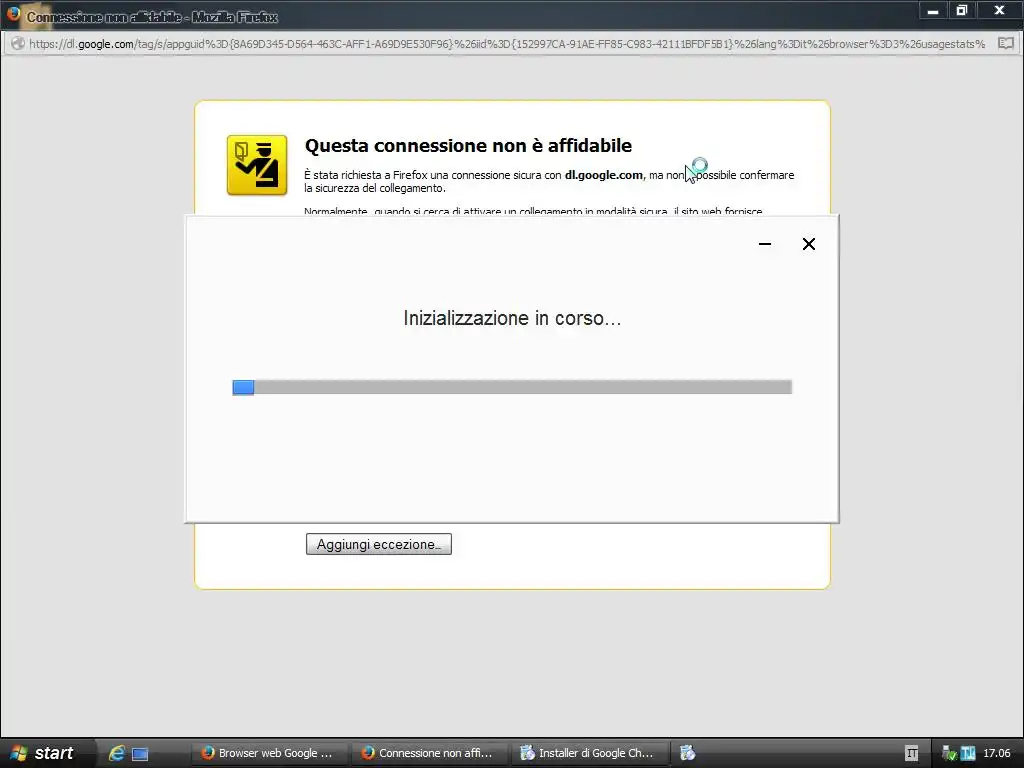Minimize the Chrome installer dialog
The image size is (1024, 768).
(765, 244)
